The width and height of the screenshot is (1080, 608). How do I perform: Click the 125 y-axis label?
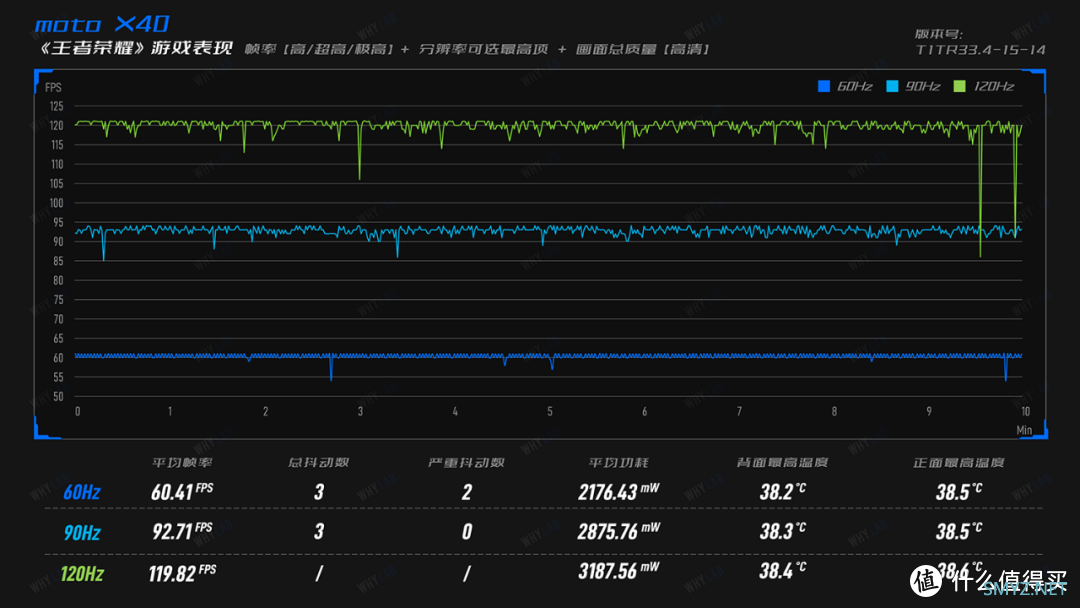tap(56, 106)
